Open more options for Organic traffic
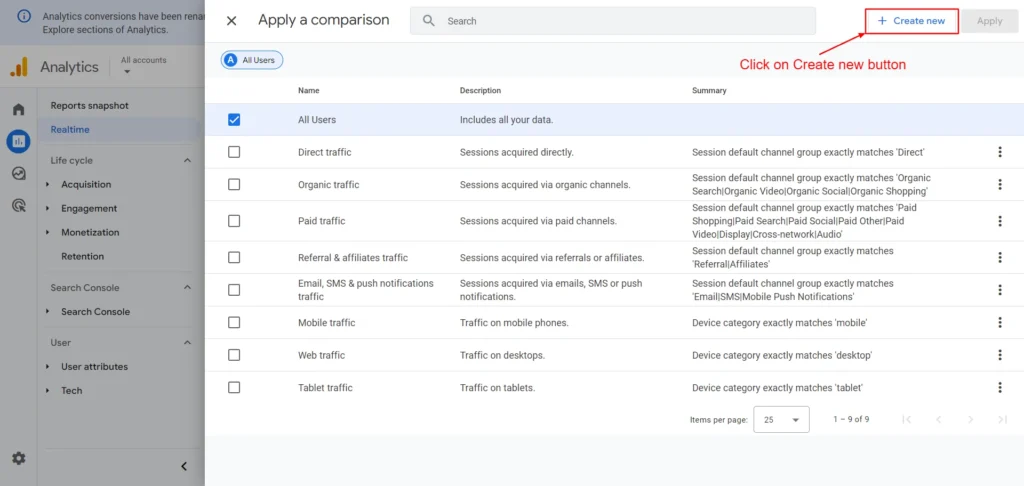1024x486 pixels. (999, 185)
